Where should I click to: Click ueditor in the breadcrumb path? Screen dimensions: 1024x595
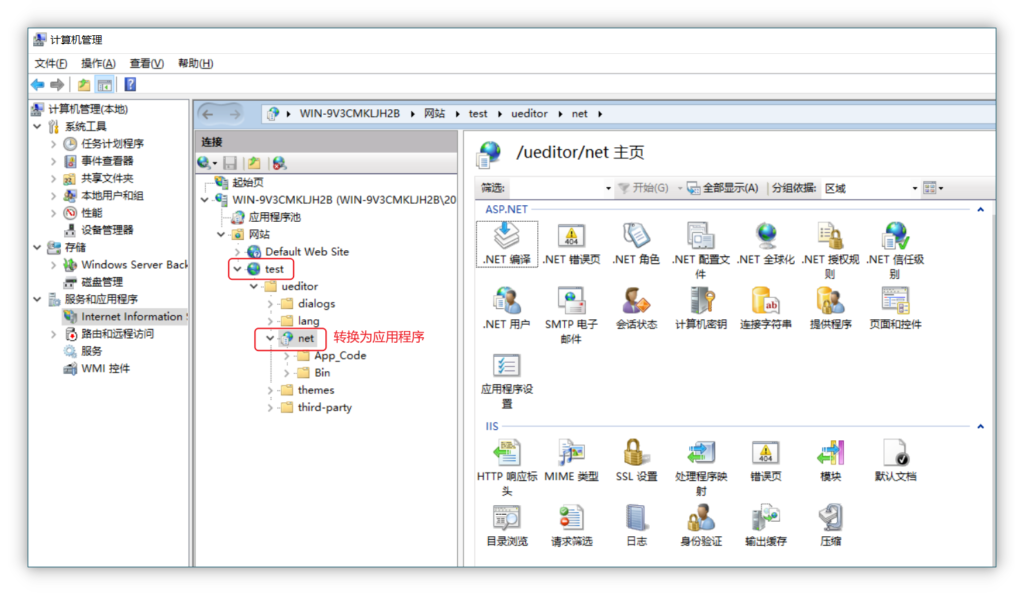529,114
